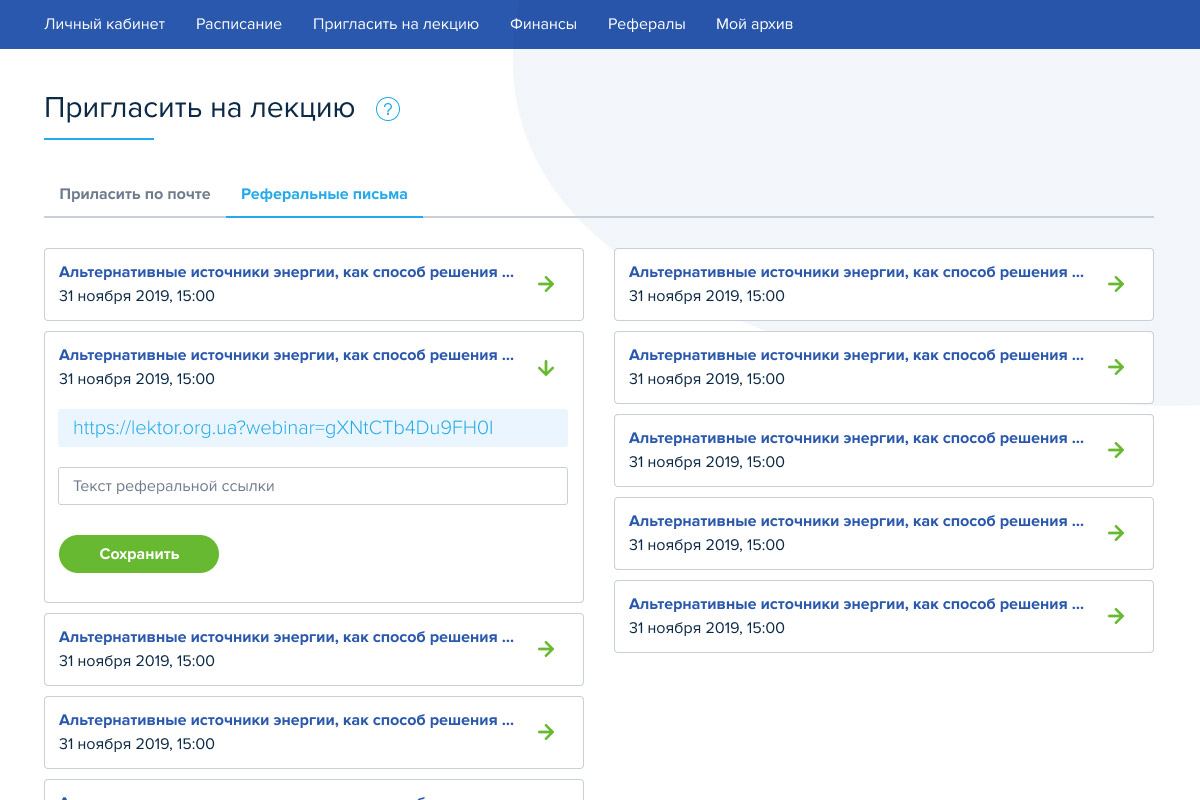Open the second lecture card in the right column
This screenshot has height=800, width=1200.
tap(1116, 367)
